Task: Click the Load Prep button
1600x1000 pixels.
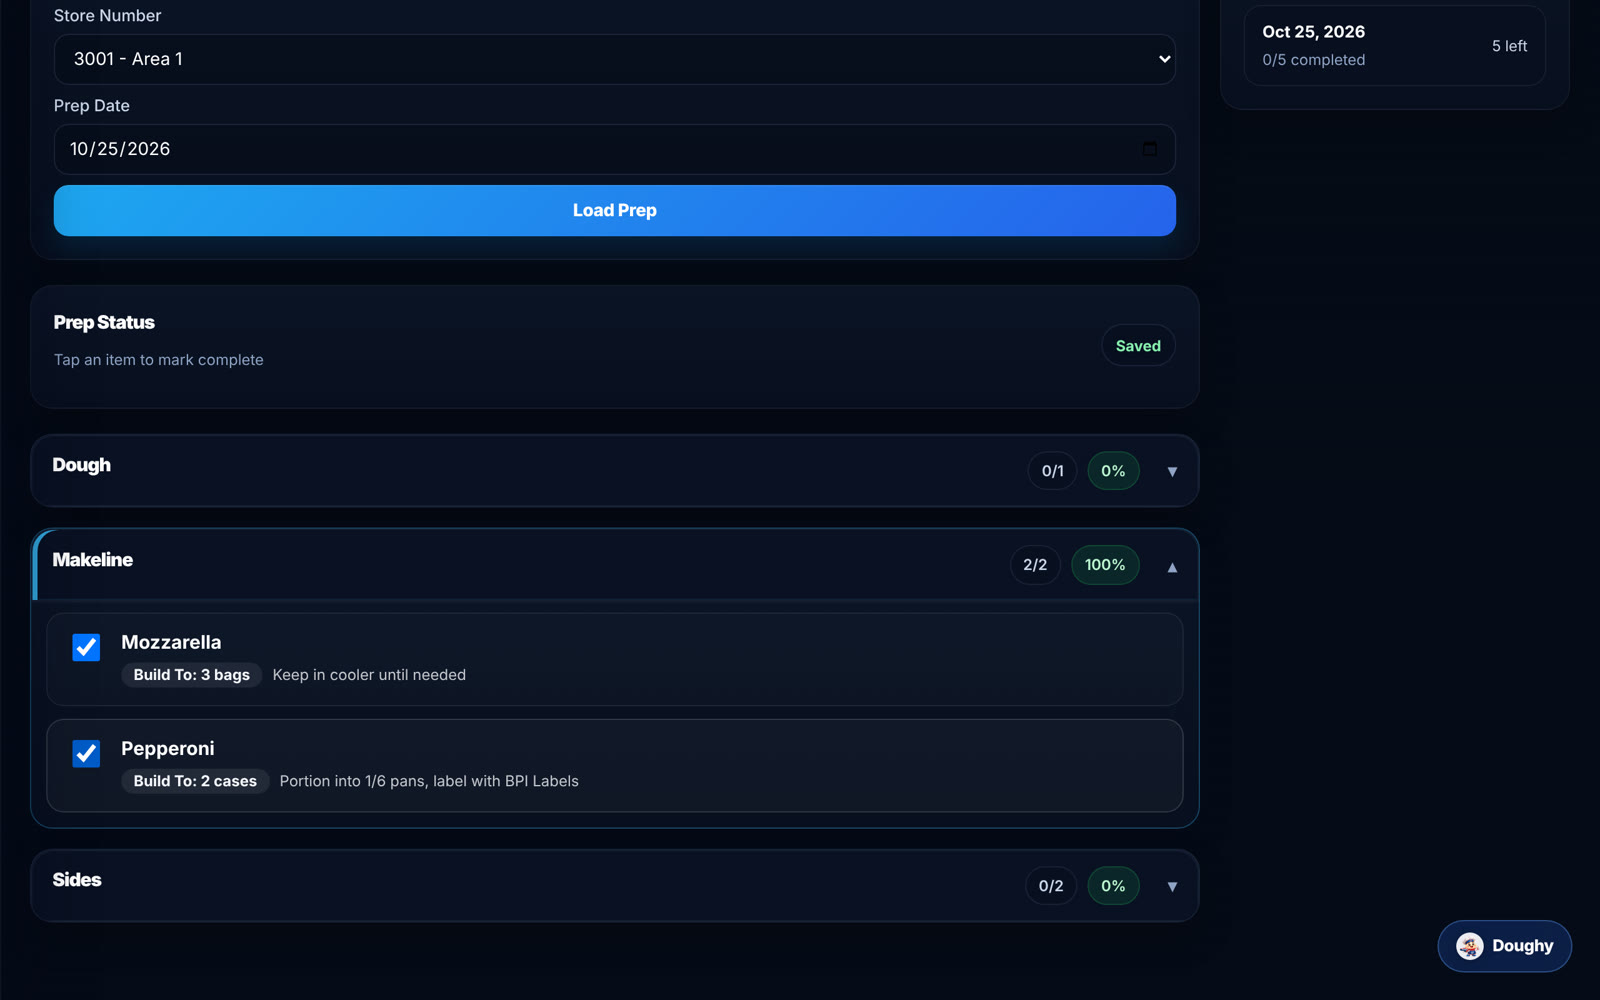Action: point(614,210)
